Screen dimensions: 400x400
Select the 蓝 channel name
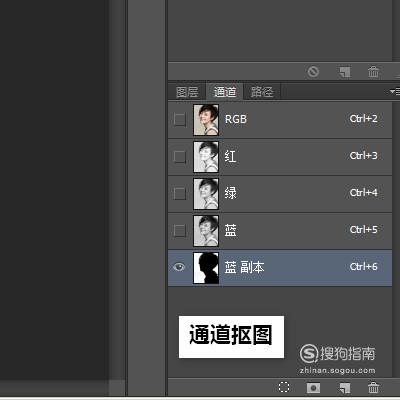230,230
